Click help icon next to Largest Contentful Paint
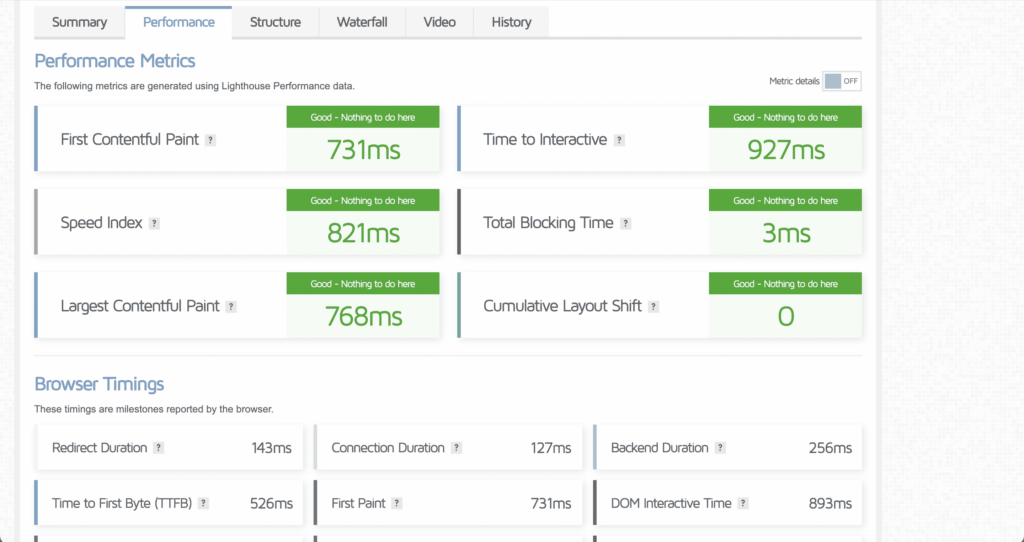The image size is (1024, 542). pyautogui.click(x=231, y=307)
